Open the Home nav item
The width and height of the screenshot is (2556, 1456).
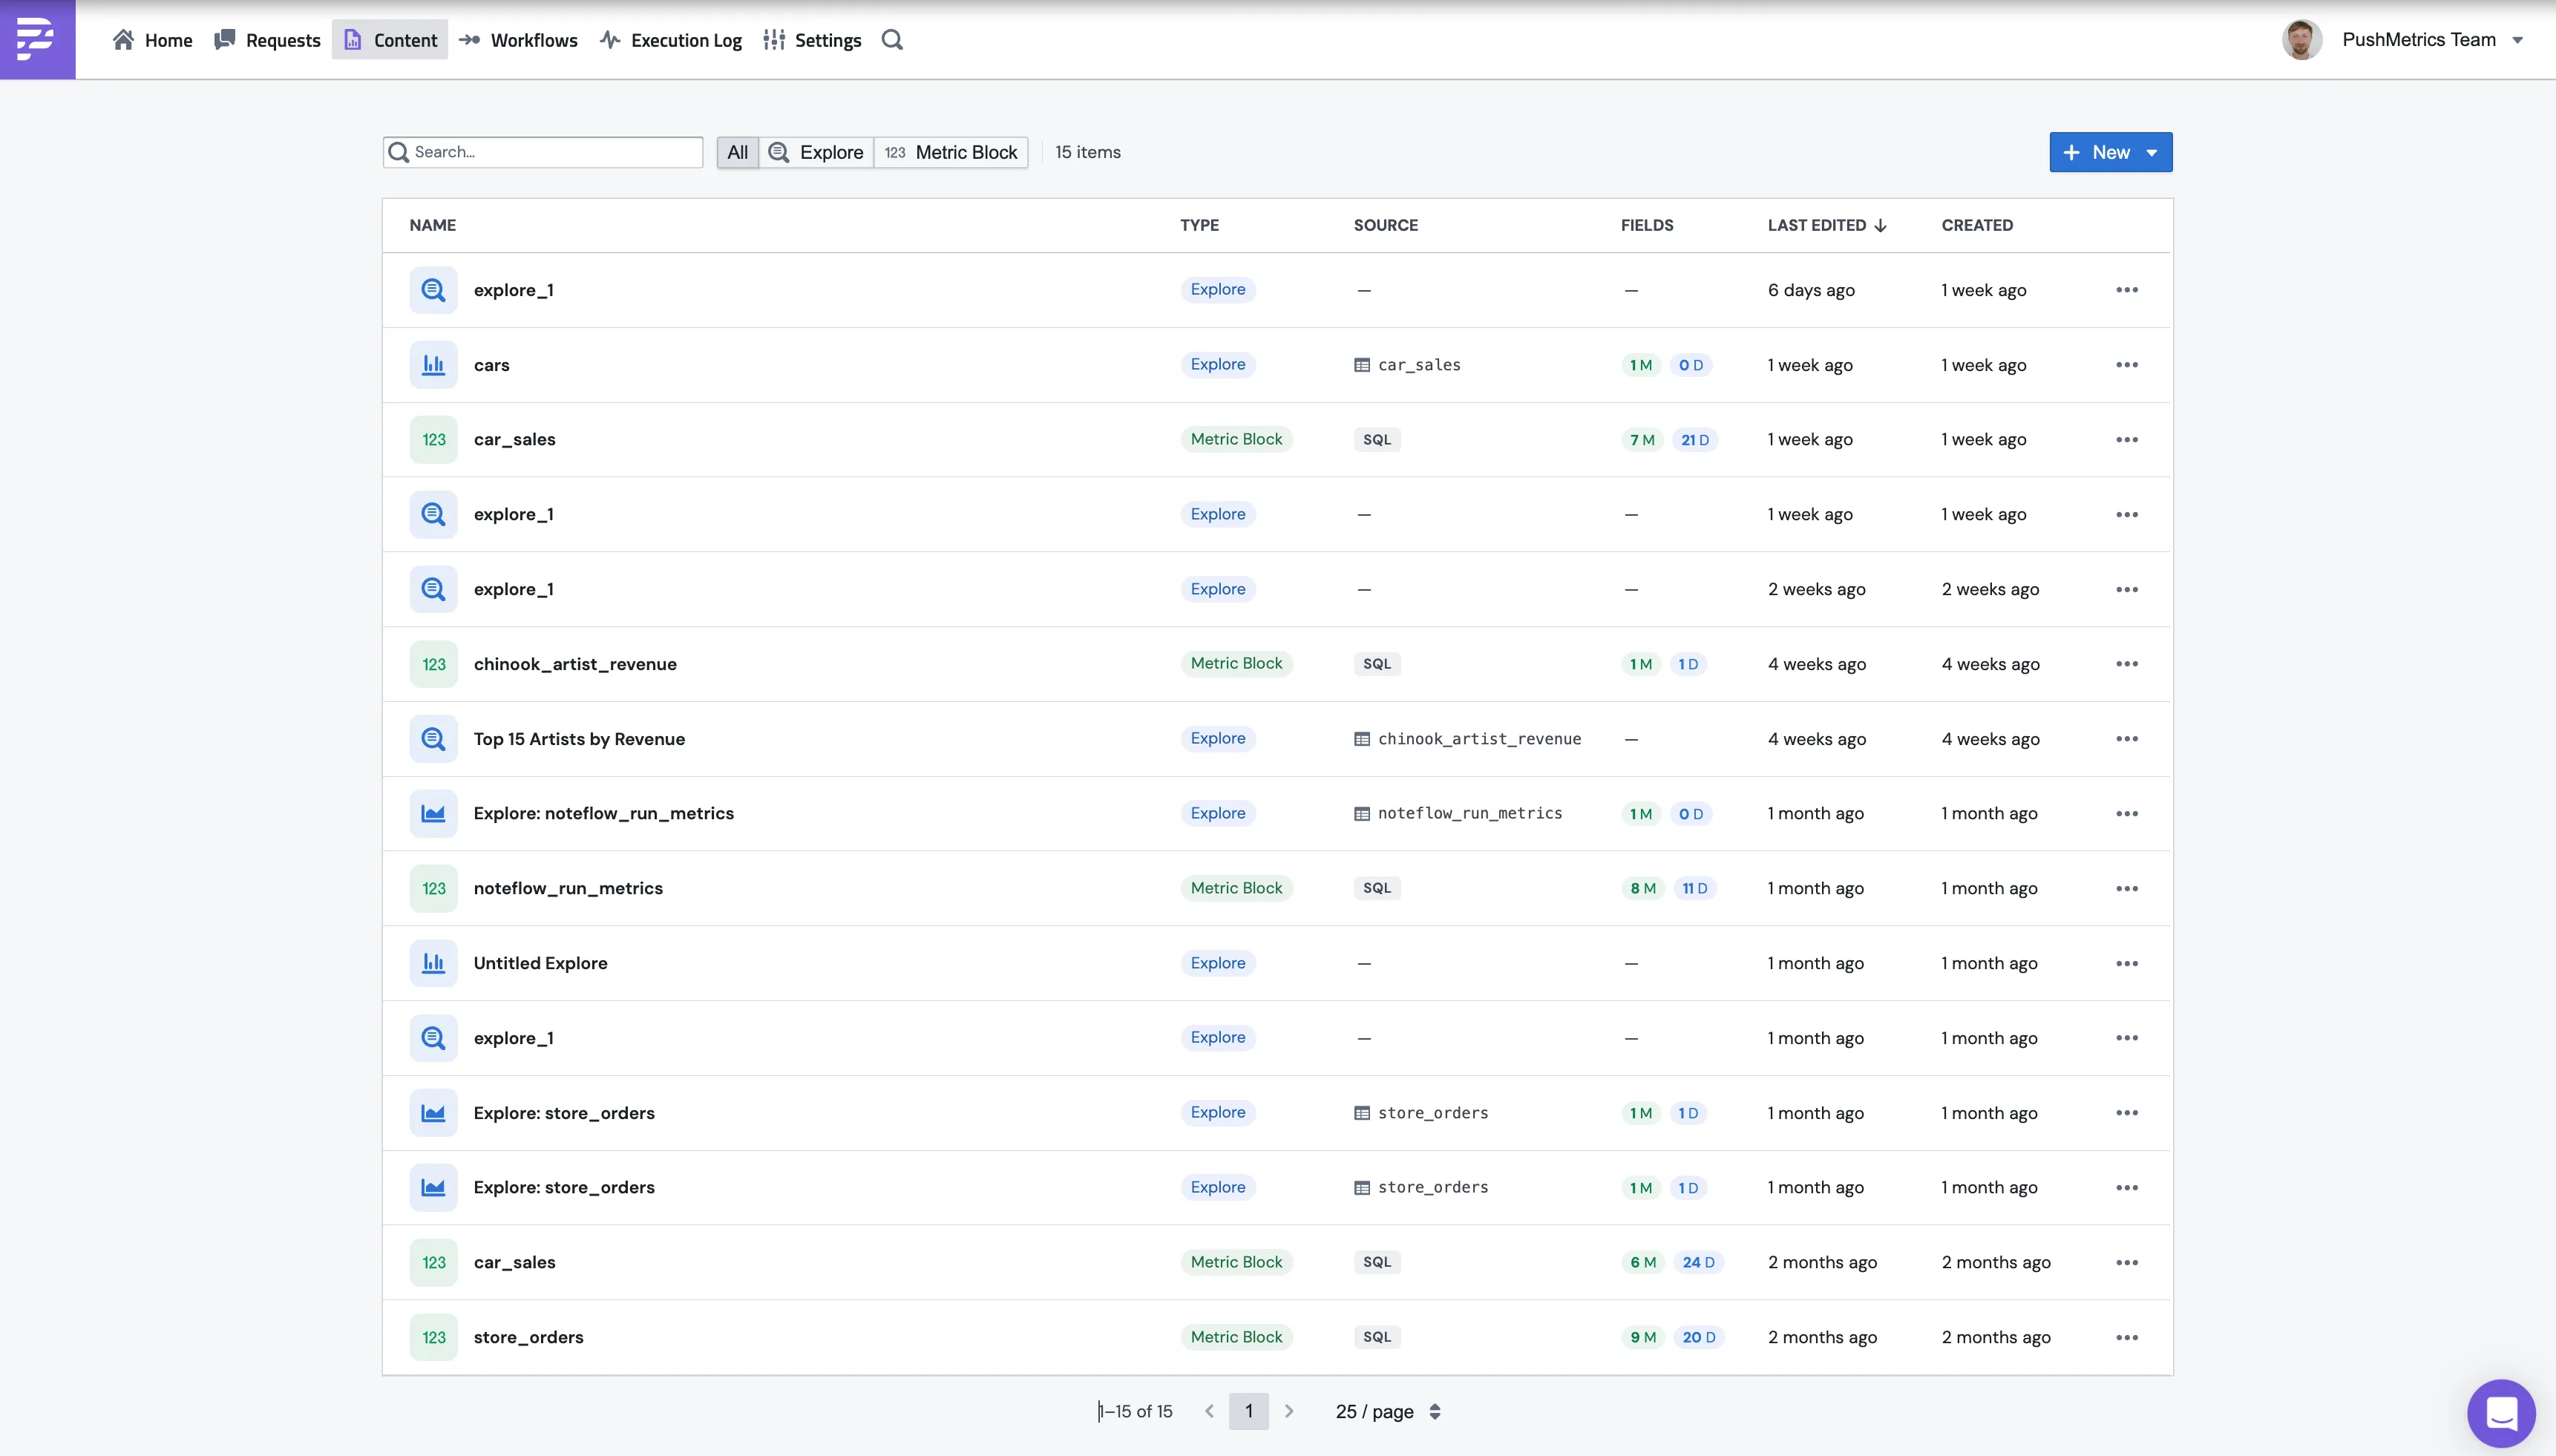[153, 40]
